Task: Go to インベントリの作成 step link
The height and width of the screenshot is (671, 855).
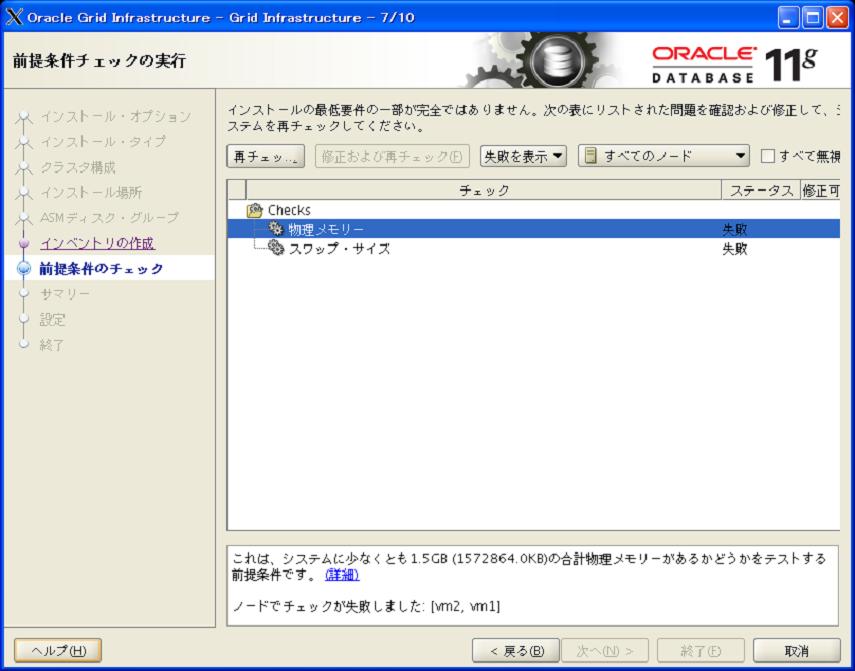Action: click(97, 243)
